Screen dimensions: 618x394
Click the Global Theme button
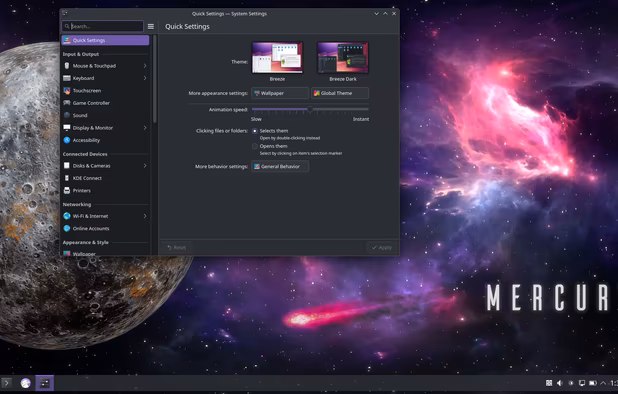[x=340, y=93]
